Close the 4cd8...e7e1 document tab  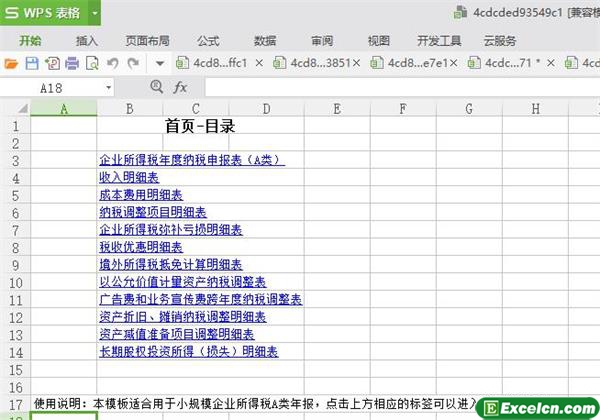453,63
